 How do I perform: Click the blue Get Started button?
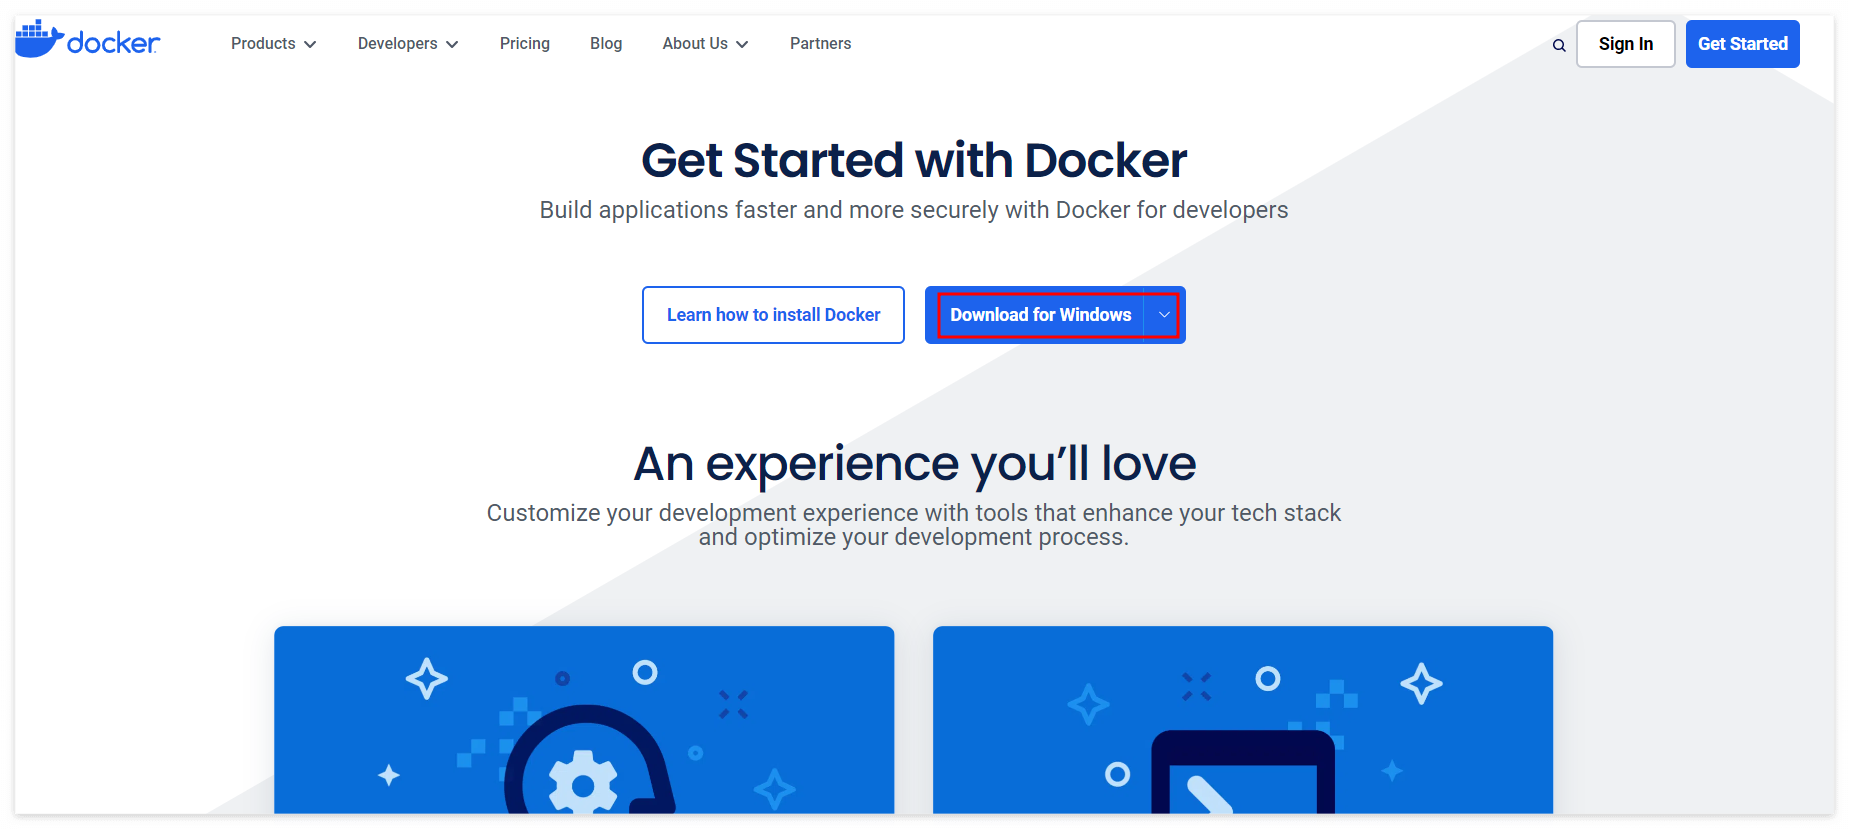tap(1742, 44)
